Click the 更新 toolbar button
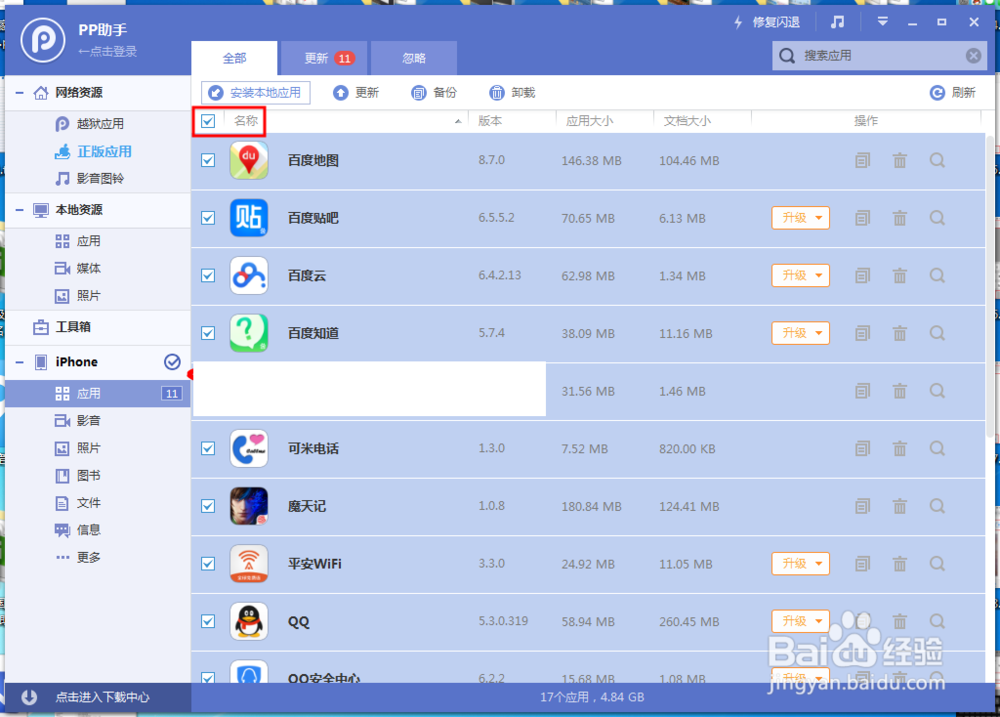The width and height of the screenshot is (1000, 717). [x=356, y=93]
